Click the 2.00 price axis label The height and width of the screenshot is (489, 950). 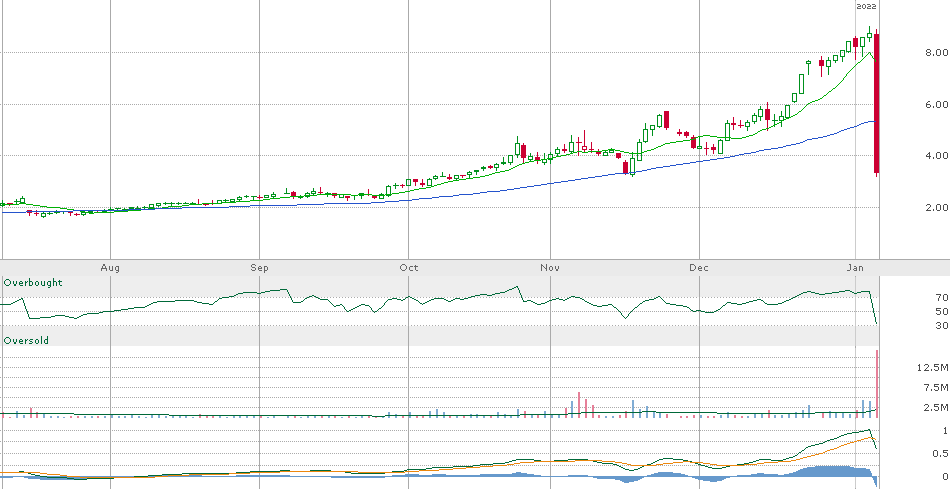pyautogui.click(x=937, y=207)
